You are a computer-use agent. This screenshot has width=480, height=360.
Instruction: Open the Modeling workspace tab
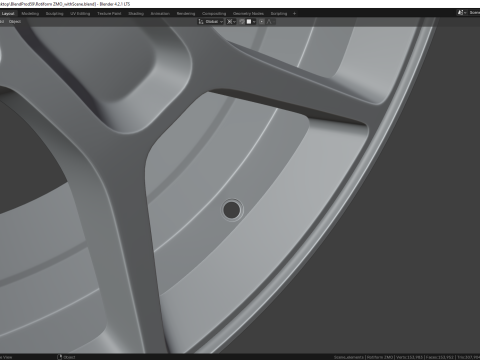pyautogui.click(x=30, y=14)
